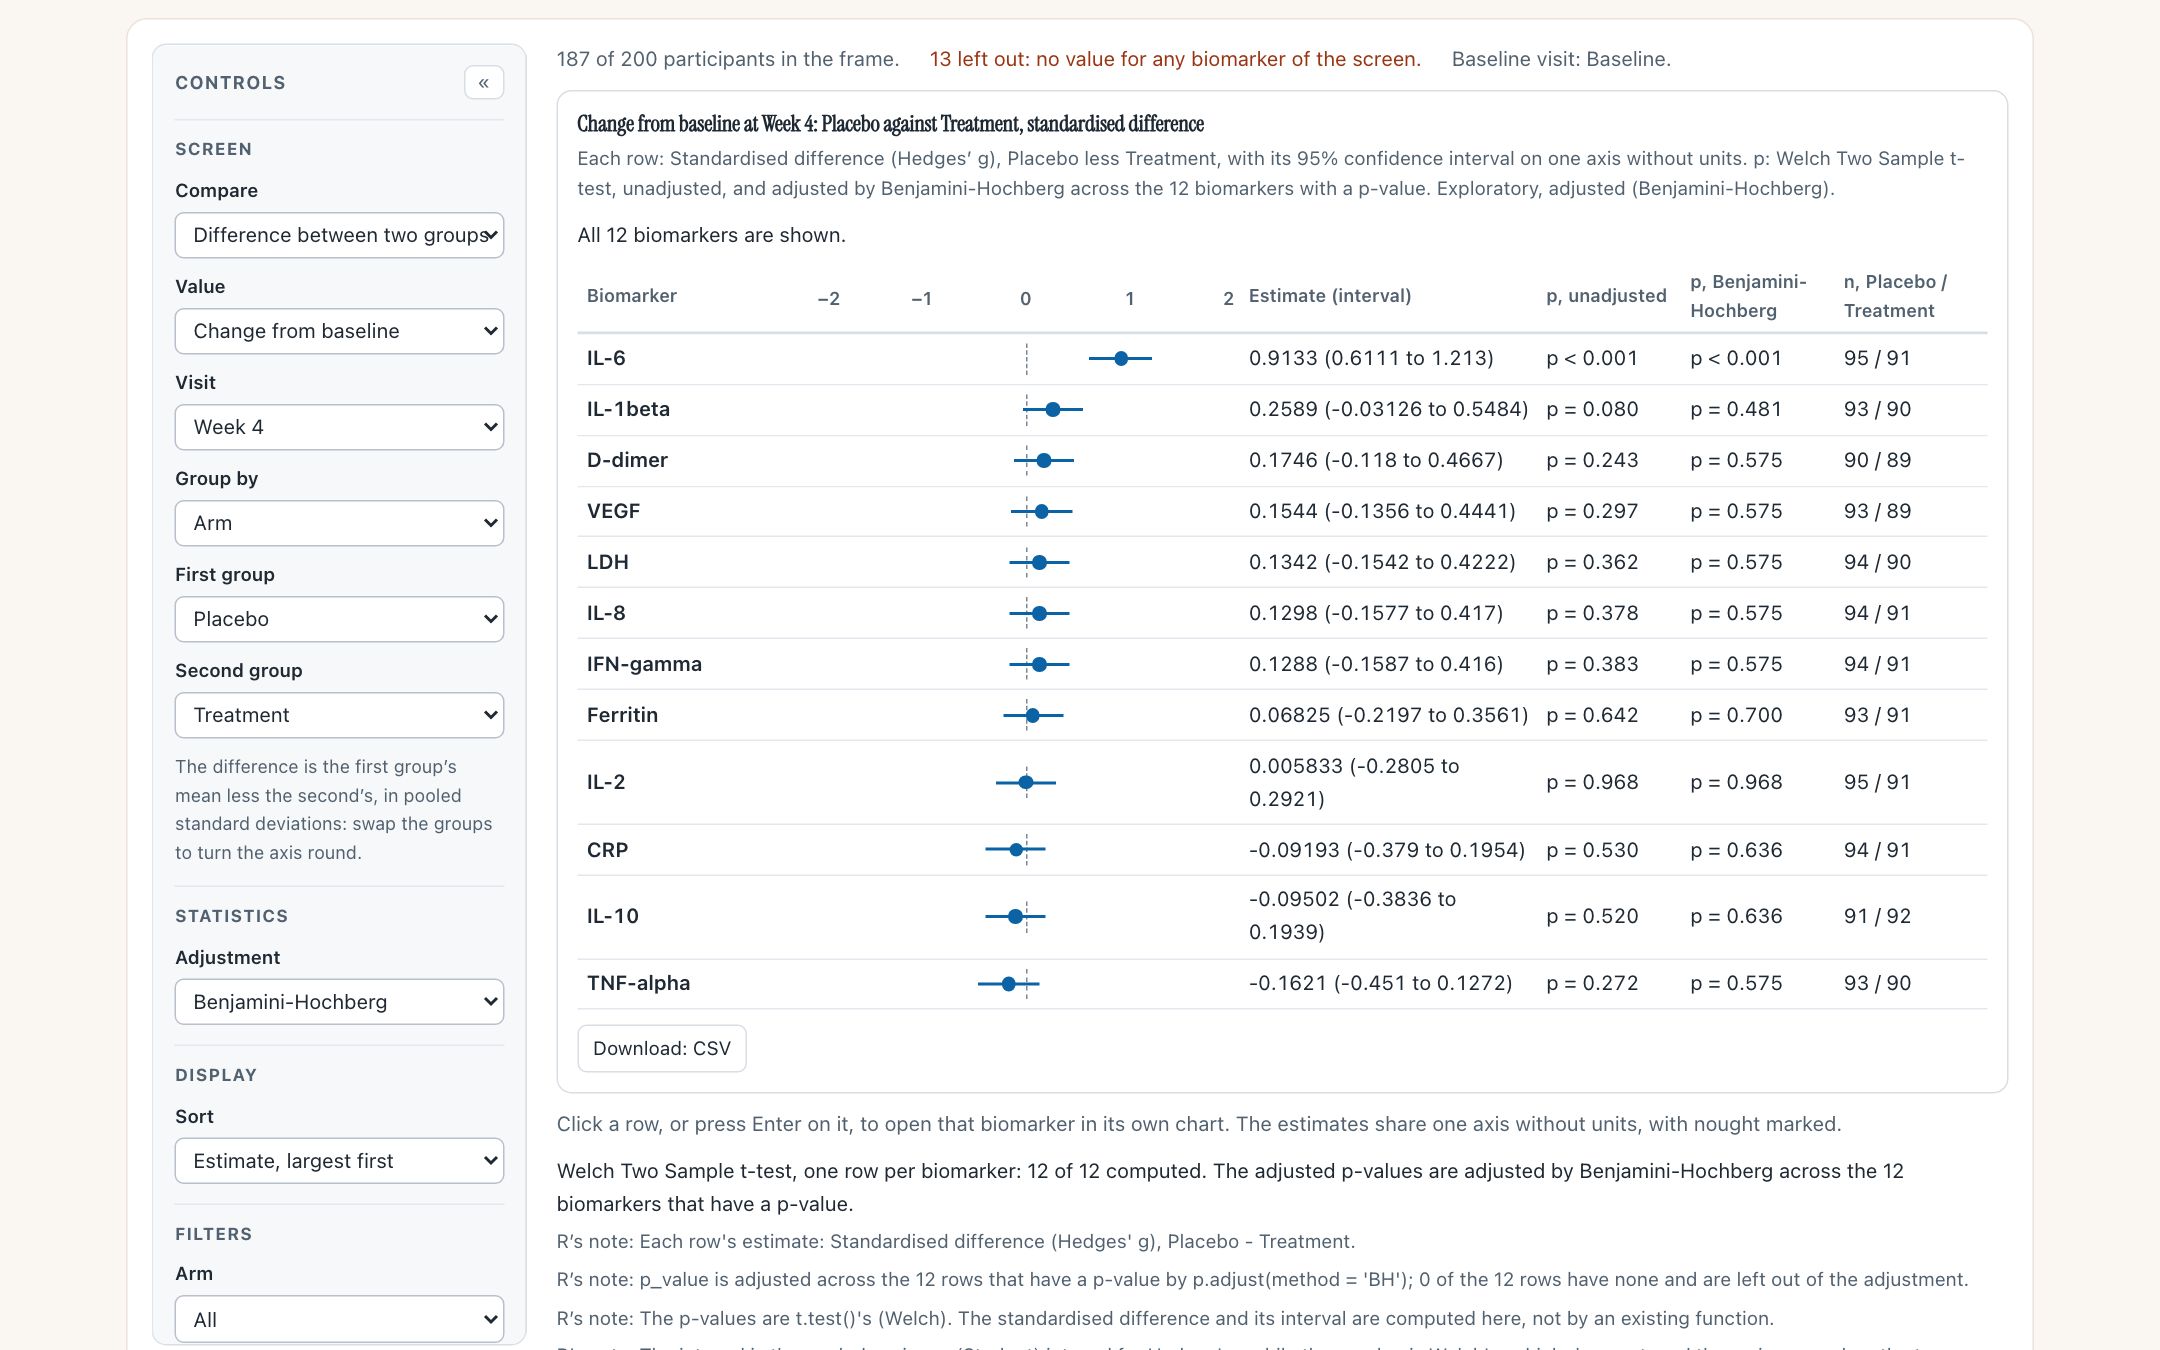
Task: Open the Sort dropdown
Action: [x=339, y=1161]
